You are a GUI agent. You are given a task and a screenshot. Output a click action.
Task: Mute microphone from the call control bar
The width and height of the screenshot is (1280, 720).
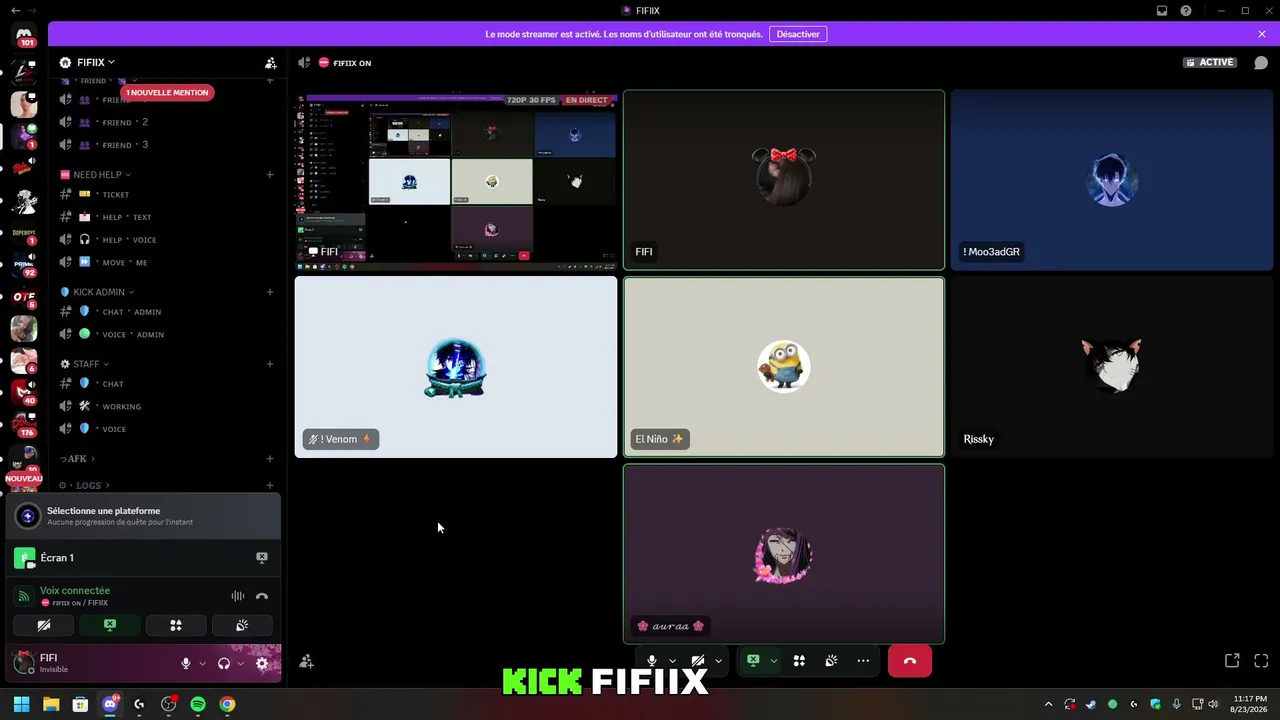click(x=652, y=661)
